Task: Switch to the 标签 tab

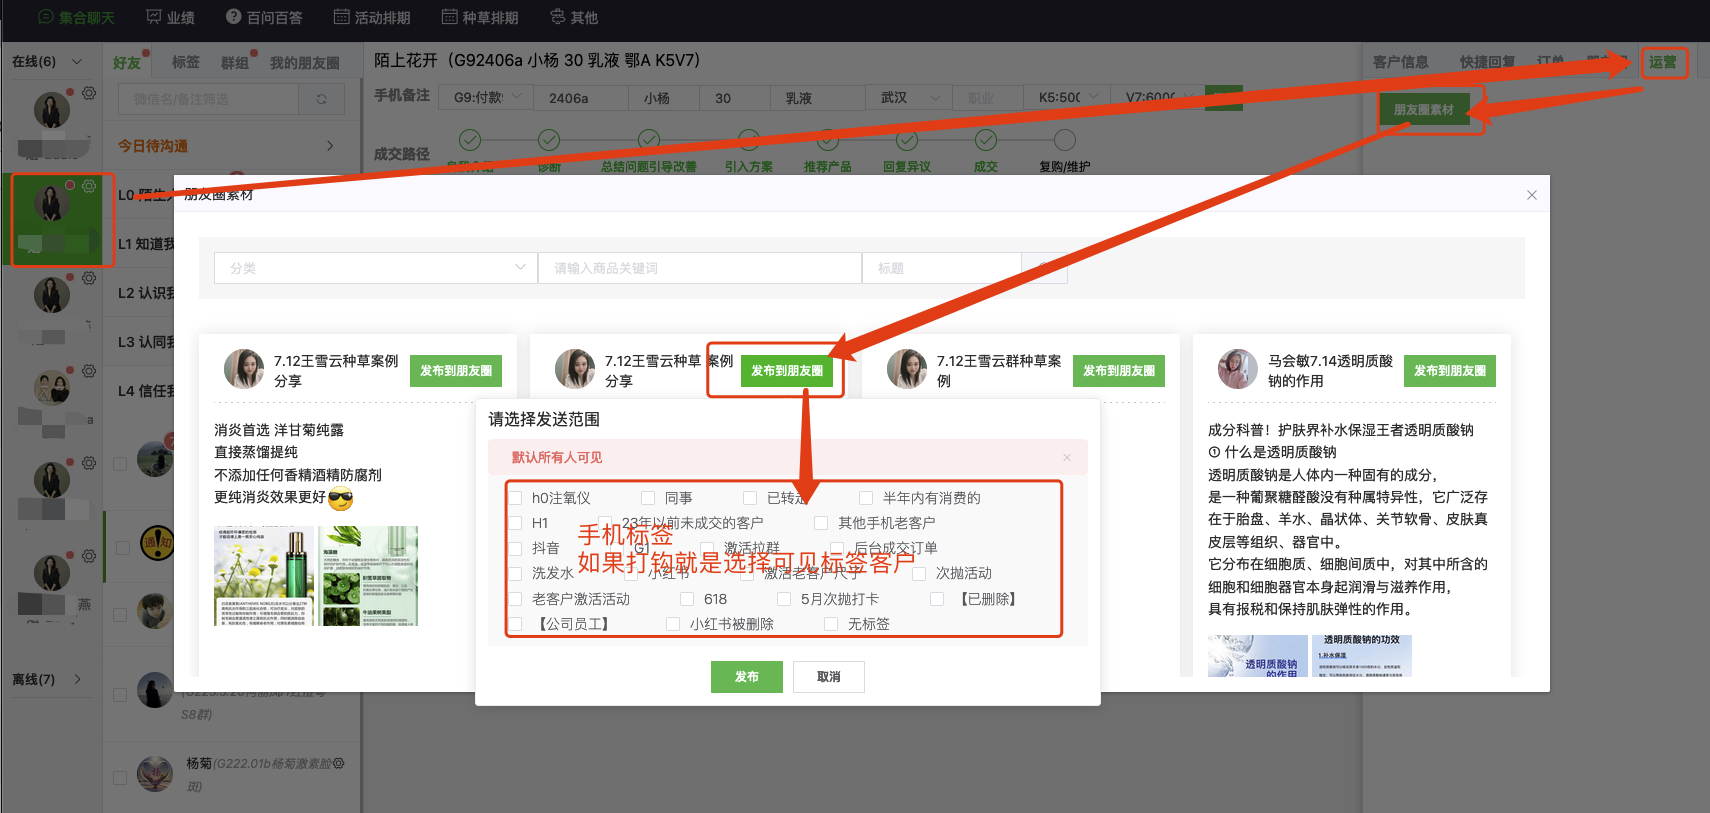Action: pos(186,62)
